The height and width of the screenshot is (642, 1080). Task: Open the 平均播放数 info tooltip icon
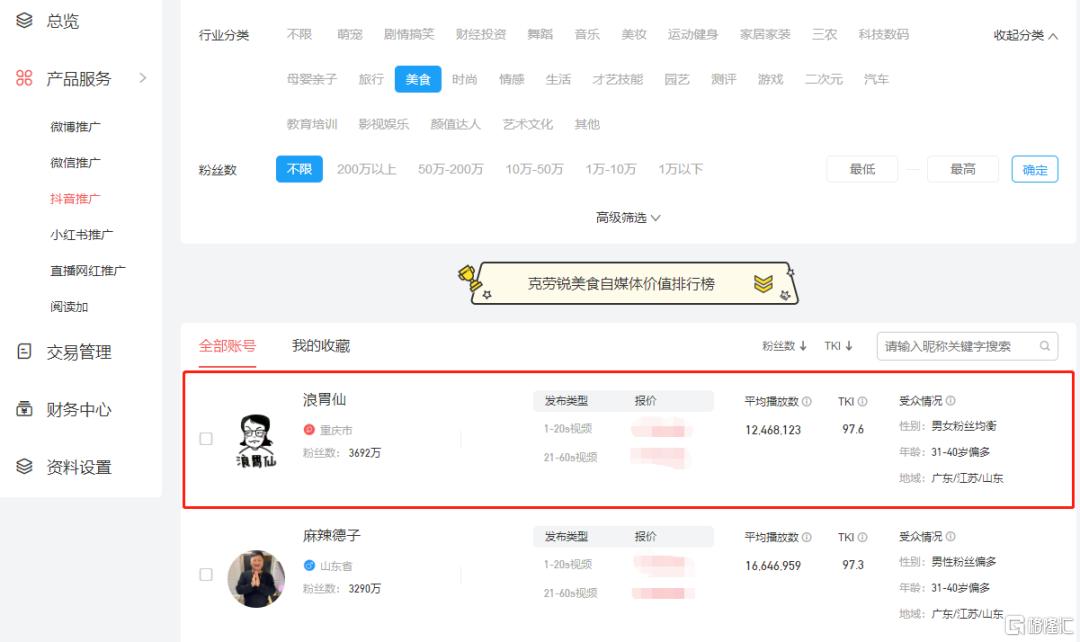[805, 399]
